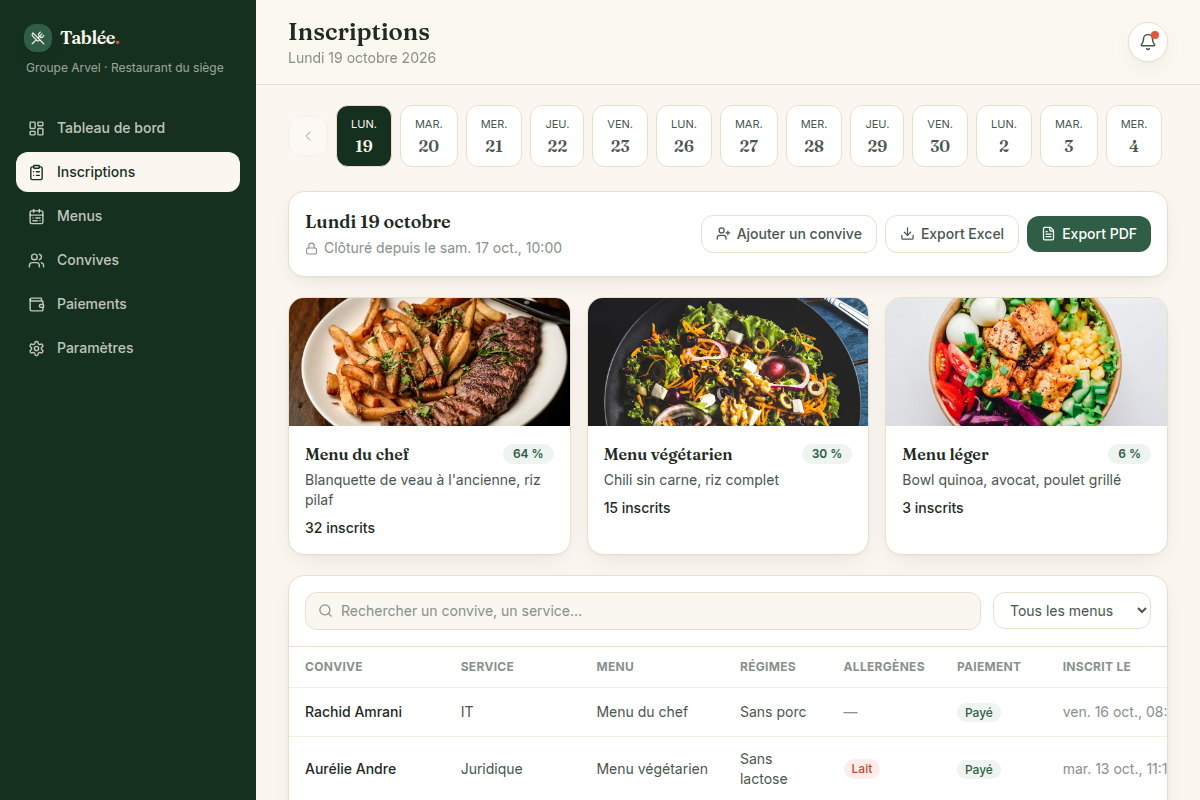
Task: Click the 64 % badge
Action: click(528, 454)
